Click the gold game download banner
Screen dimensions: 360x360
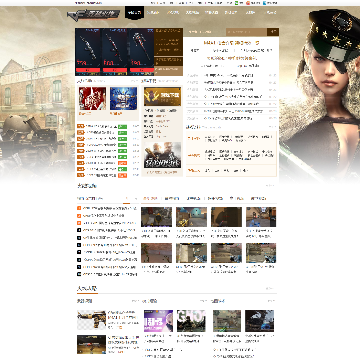pyautogui.click(x=163, y=97)
